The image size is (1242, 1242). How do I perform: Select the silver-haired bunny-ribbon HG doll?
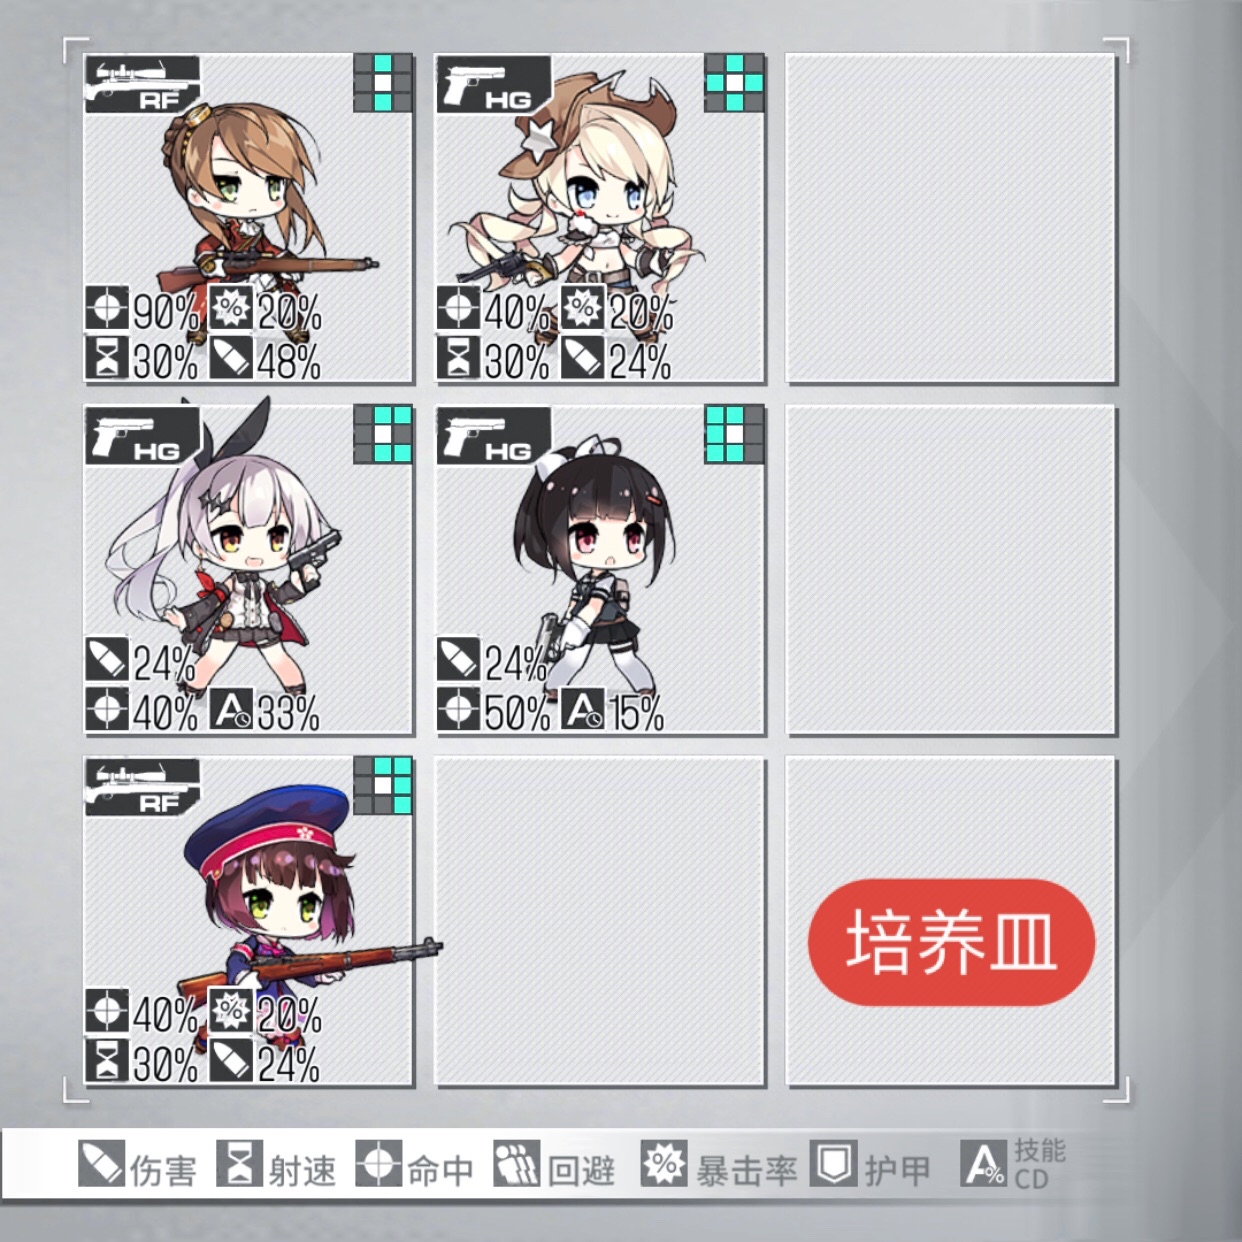[x=248, y=570]
